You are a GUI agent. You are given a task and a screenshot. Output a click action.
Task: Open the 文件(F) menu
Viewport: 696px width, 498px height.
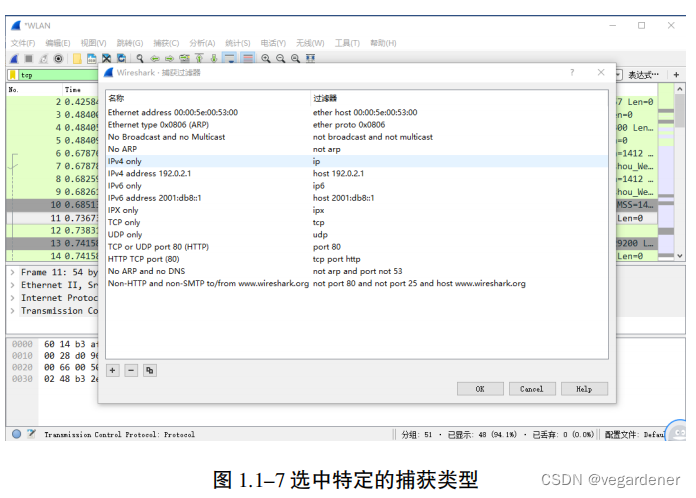coord(23,43)
